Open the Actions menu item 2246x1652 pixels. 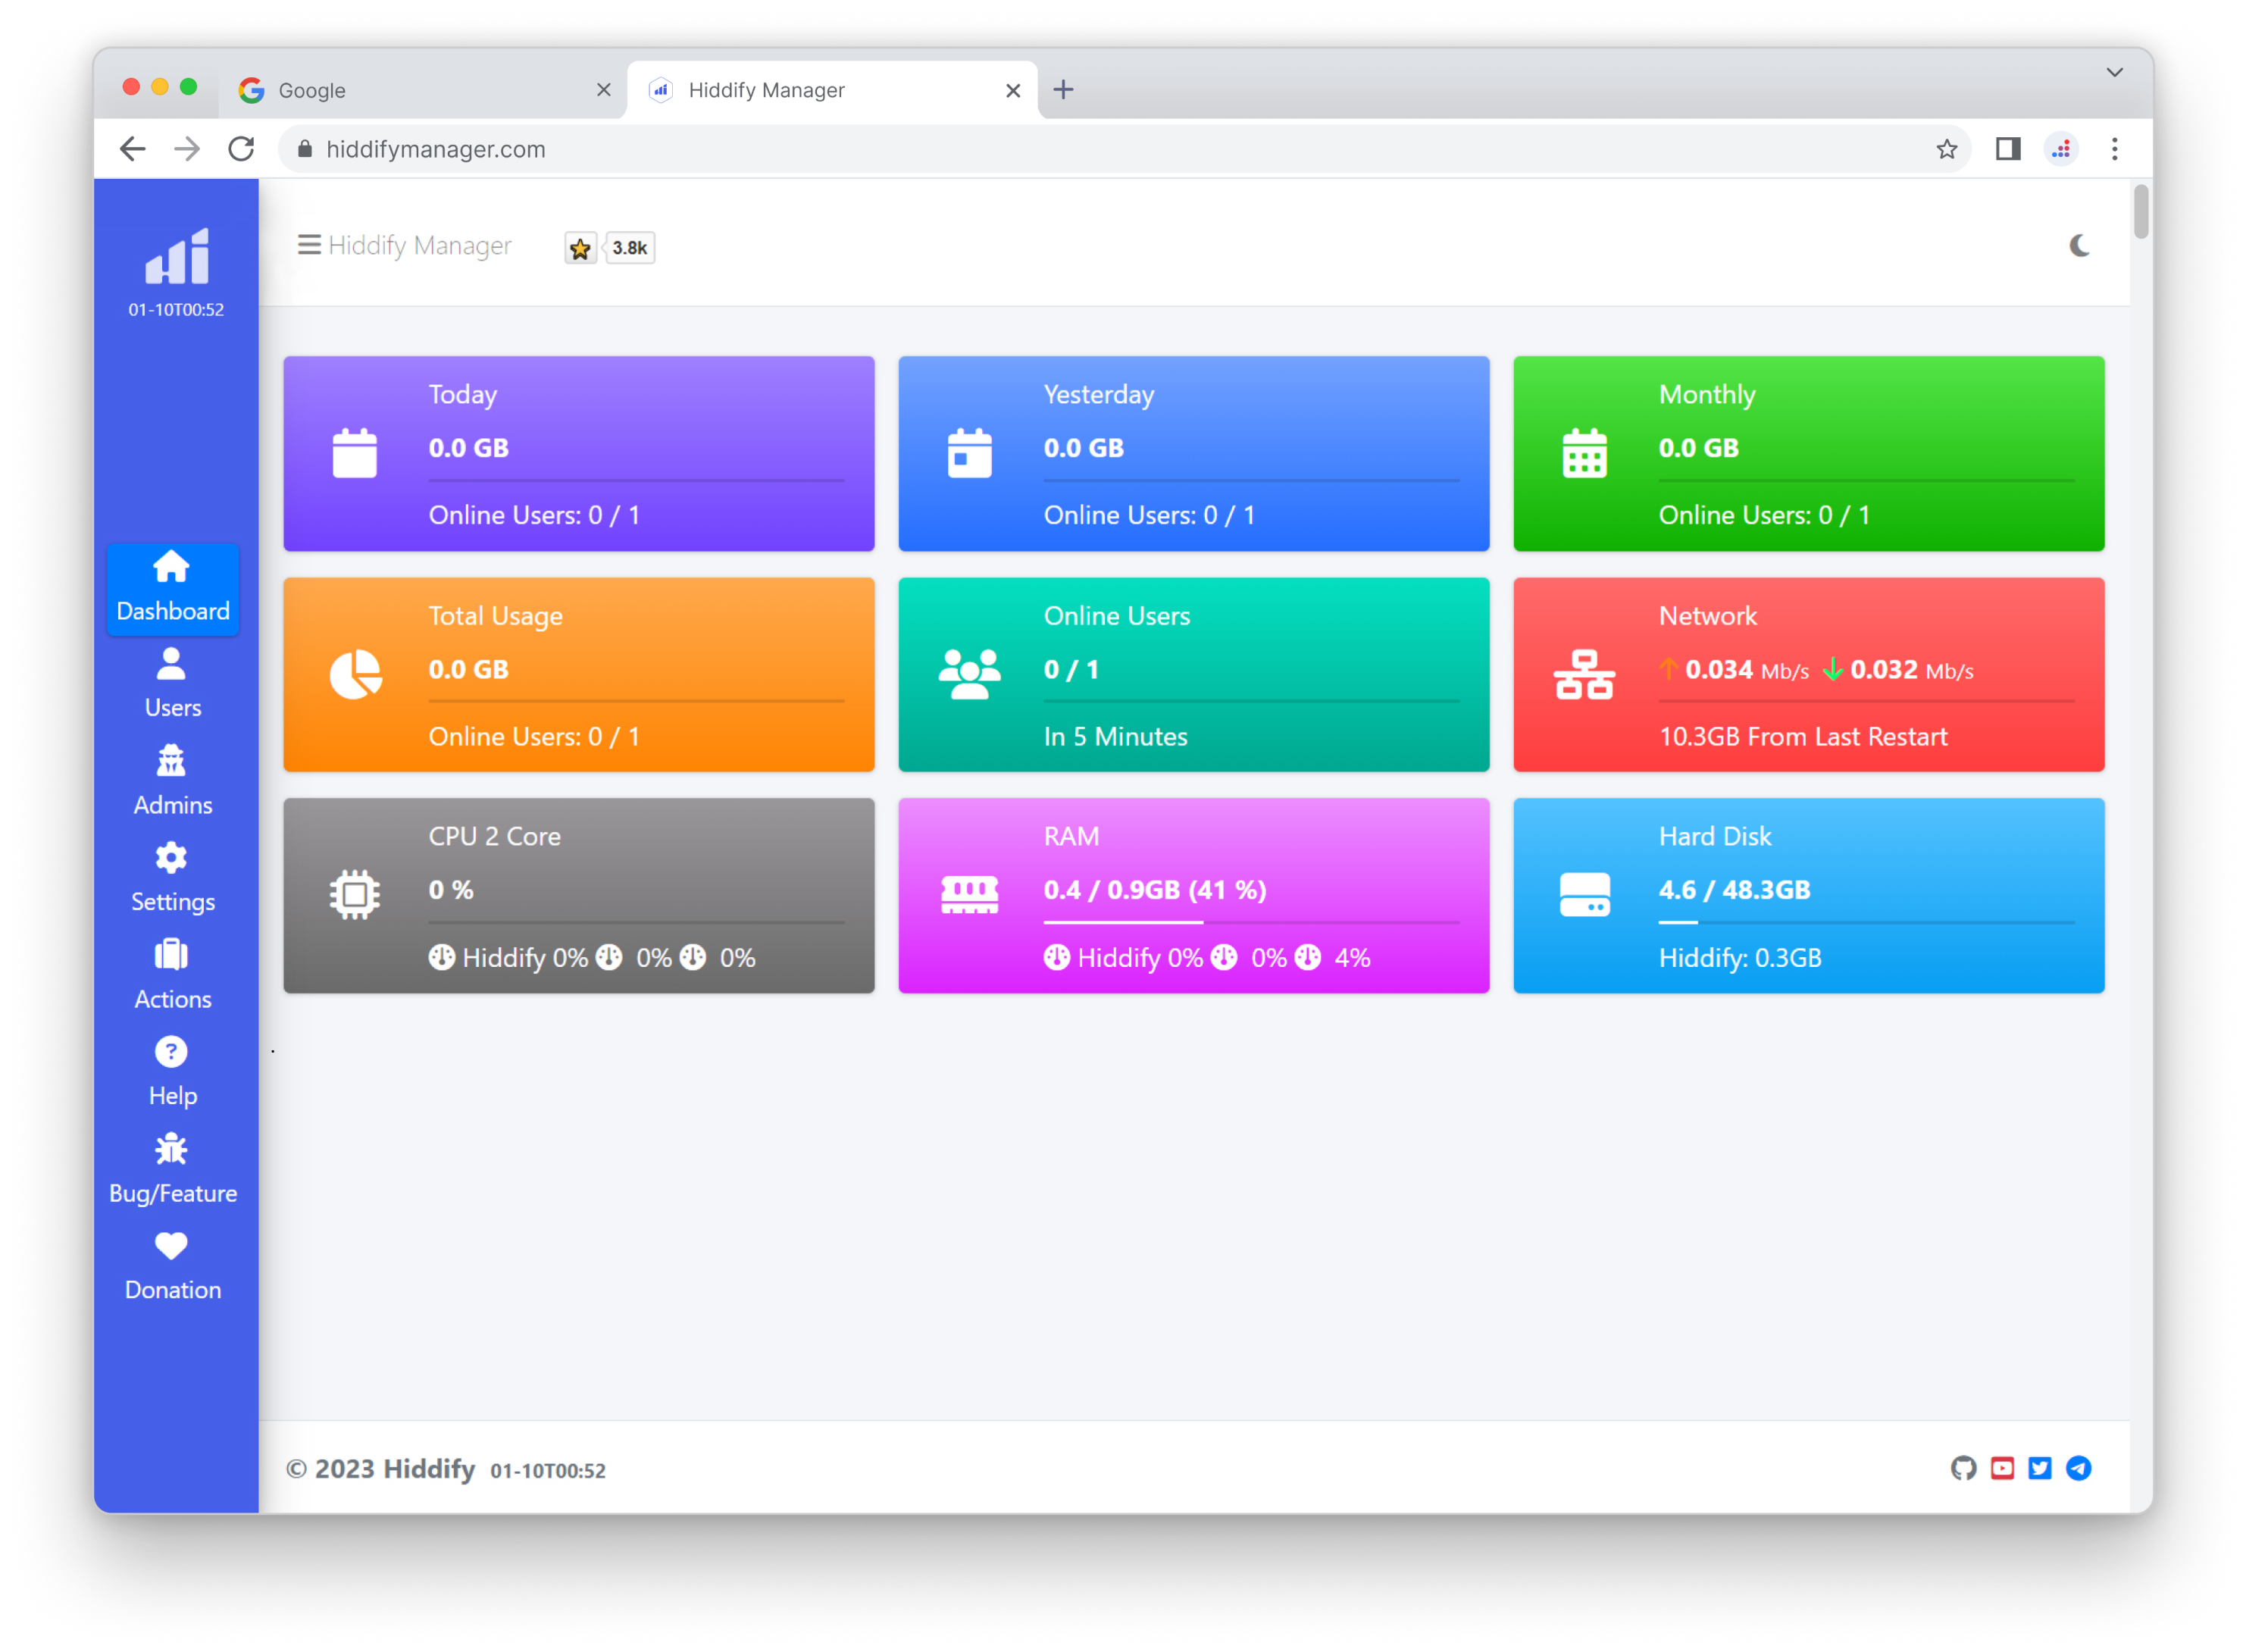172,975
